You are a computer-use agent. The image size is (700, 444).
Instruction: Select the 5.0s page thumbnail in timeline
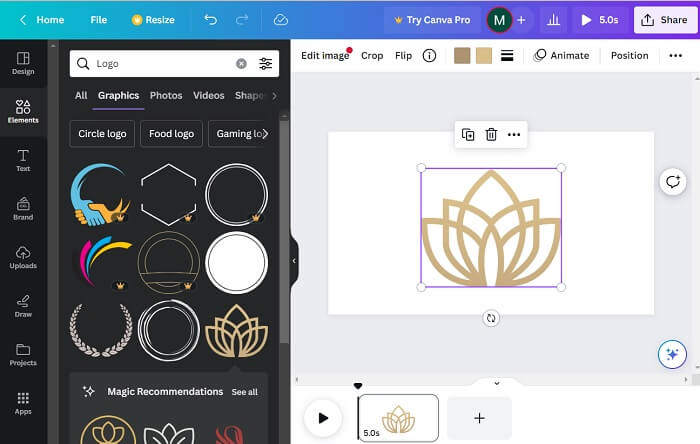[x=399, y=418]
